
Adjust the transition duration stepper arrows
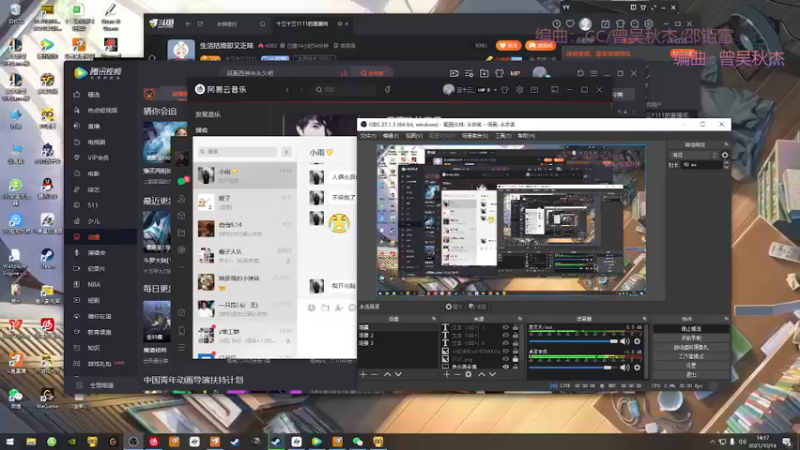726,165
